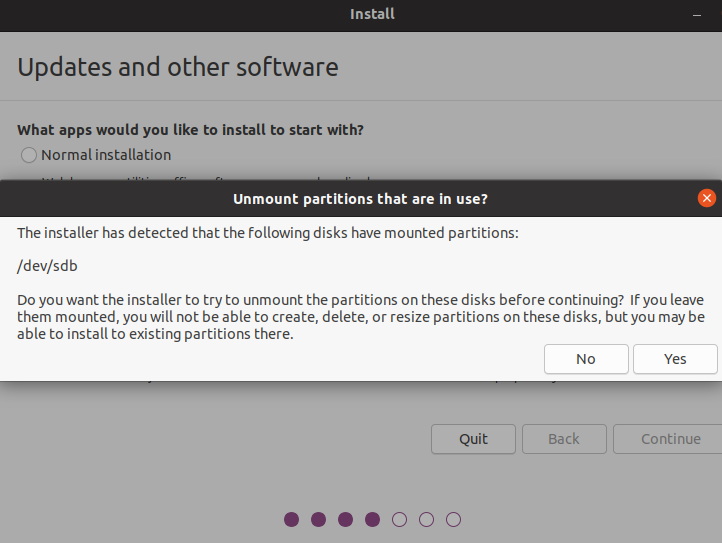Click the fourth filled progress dot
The height and width of the screenshot is (543, 722).
click(x=373, y=519)
